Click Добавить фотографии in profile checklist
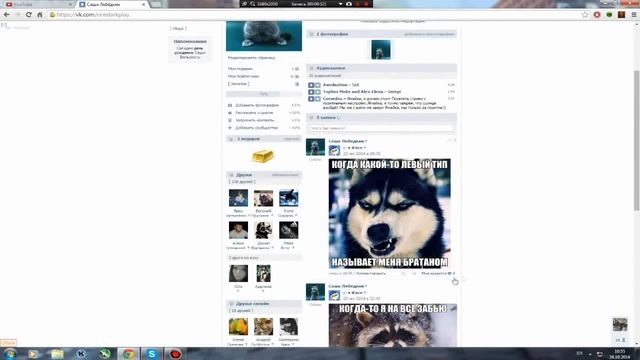 pos(257,105)
